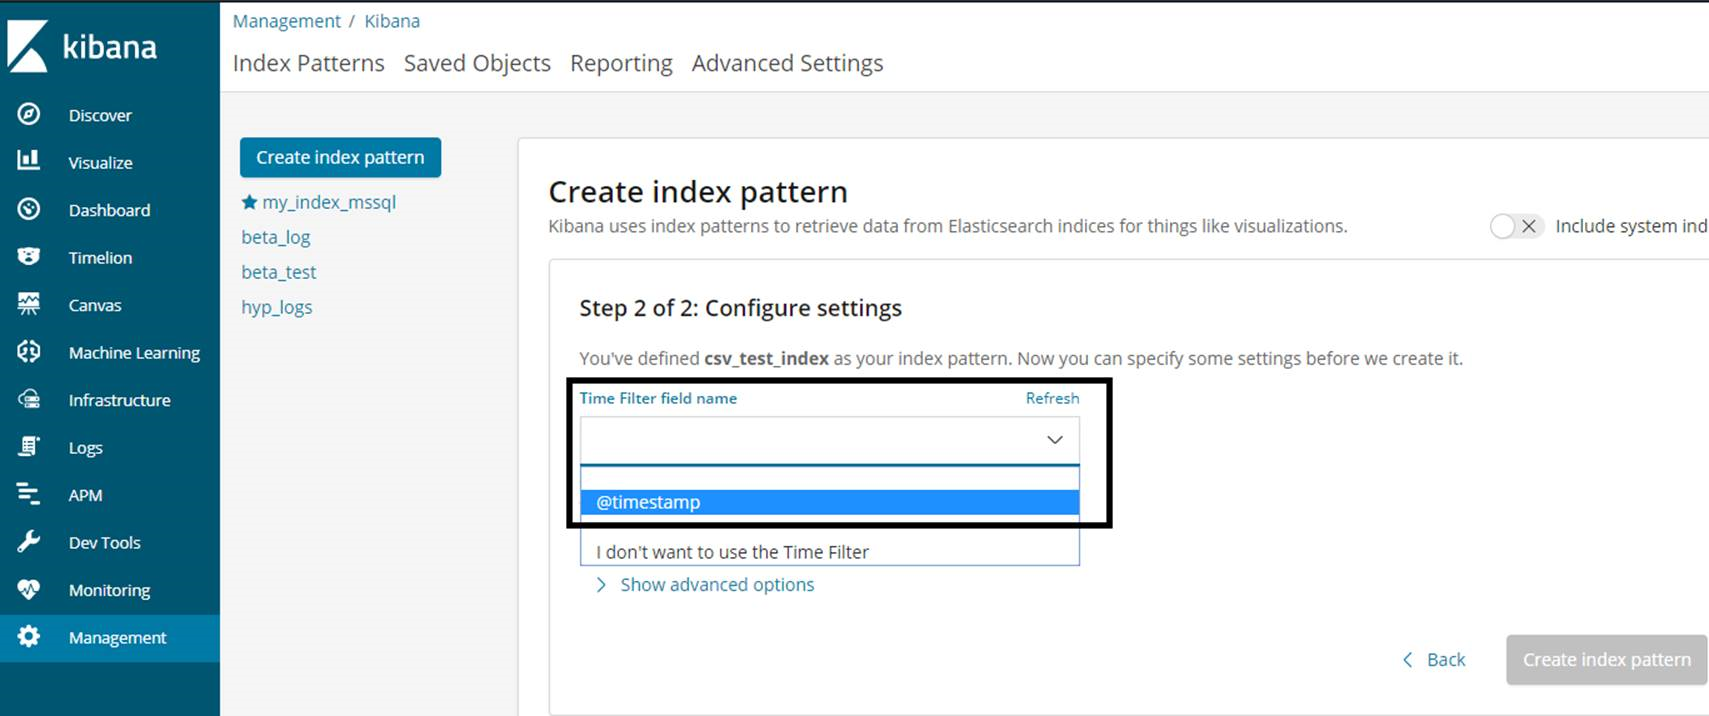
Task: Click the Management gear icon
Action: (29, 636)
